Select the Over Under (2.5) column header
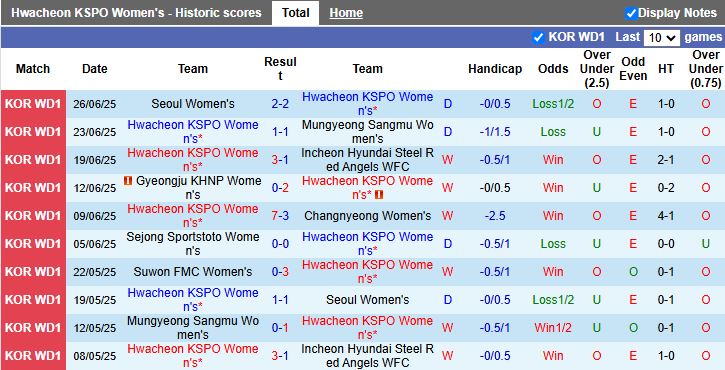Screen dimensions: 725x370 coord(597,69)
